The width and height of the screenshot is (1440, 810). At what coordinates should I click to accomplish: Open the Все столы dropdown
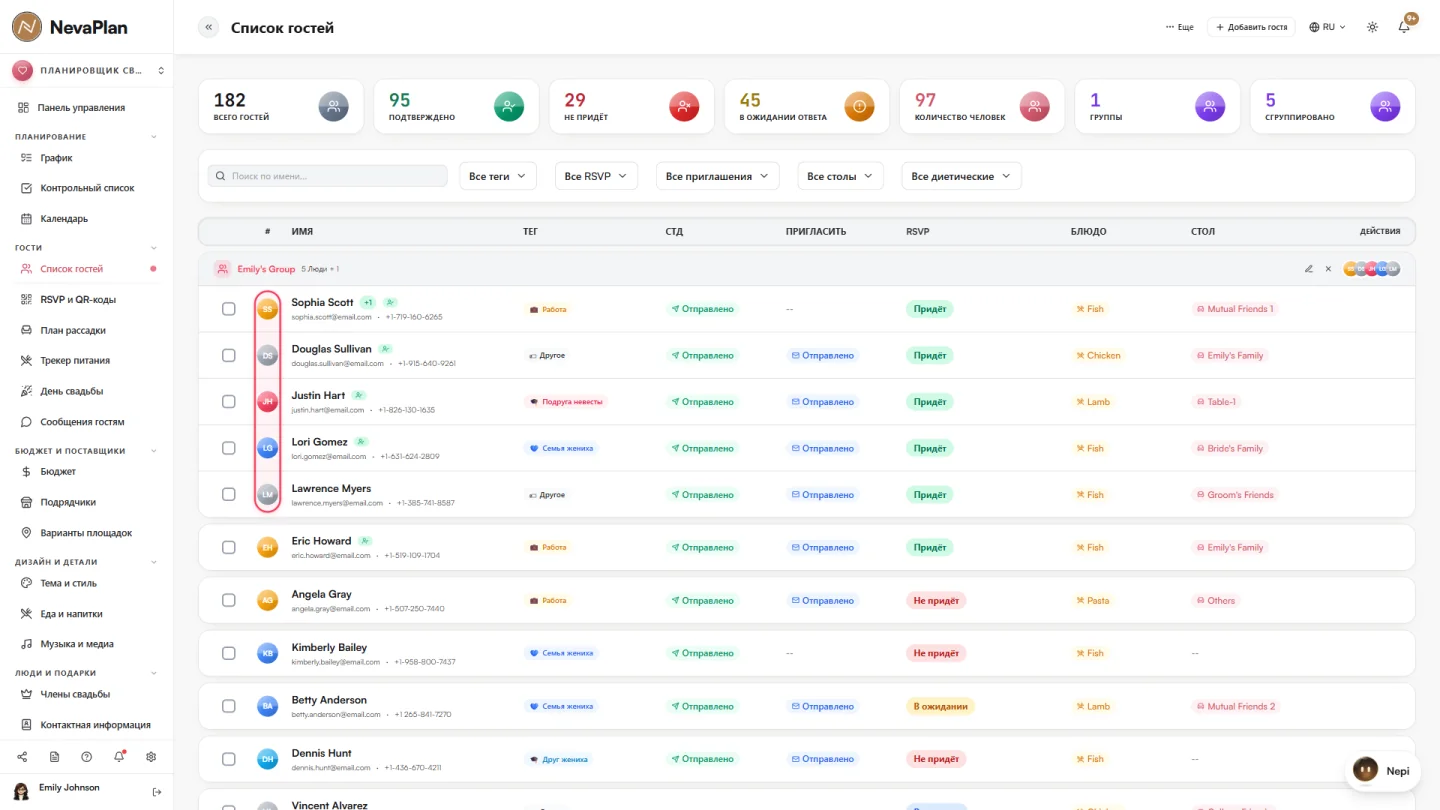click(x=840, y=176)
